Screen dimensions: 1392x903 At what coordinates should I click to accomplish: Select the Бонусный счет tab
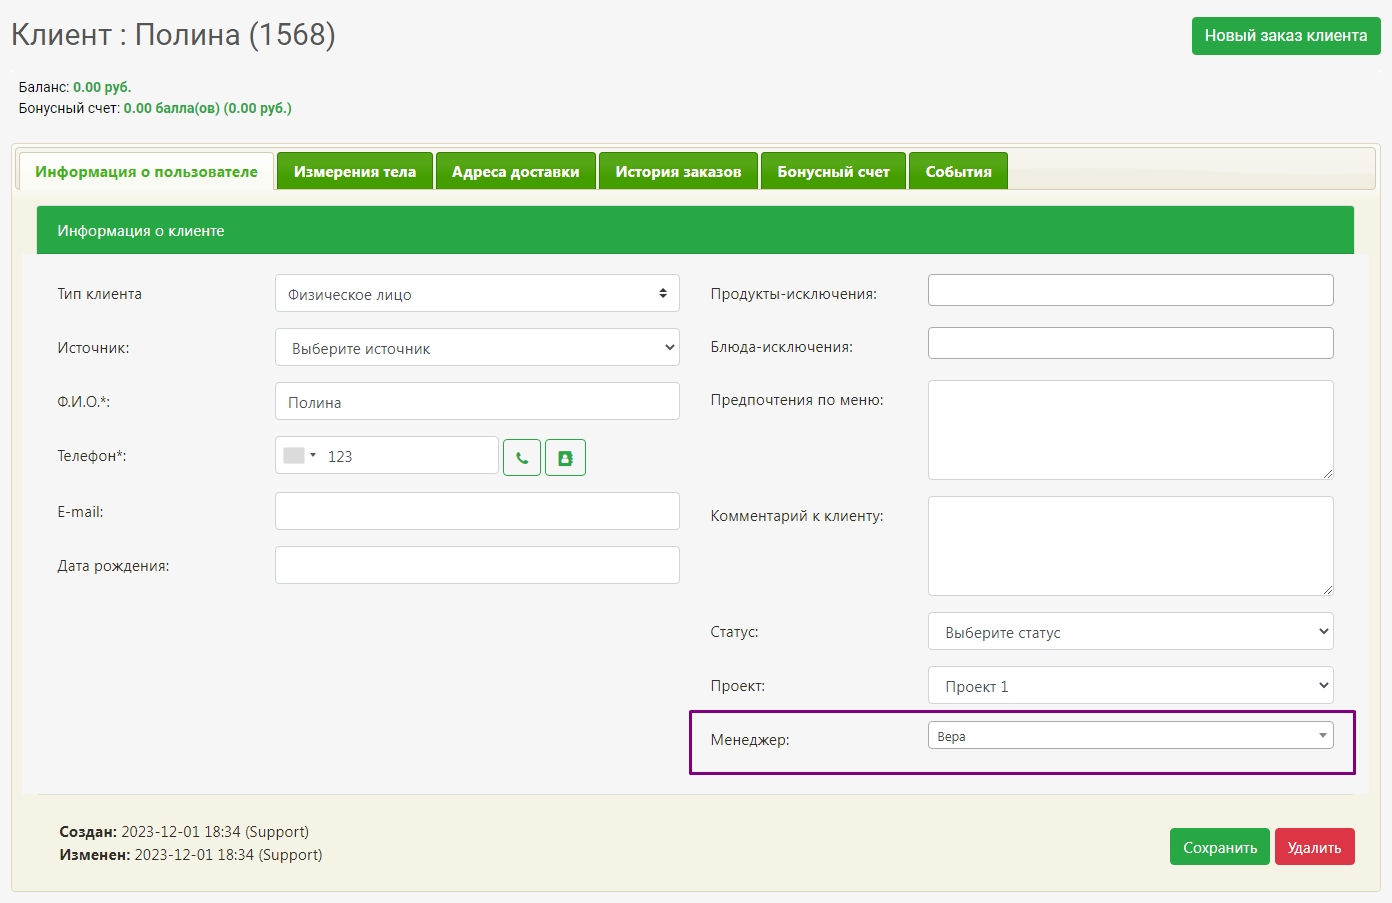833,172
